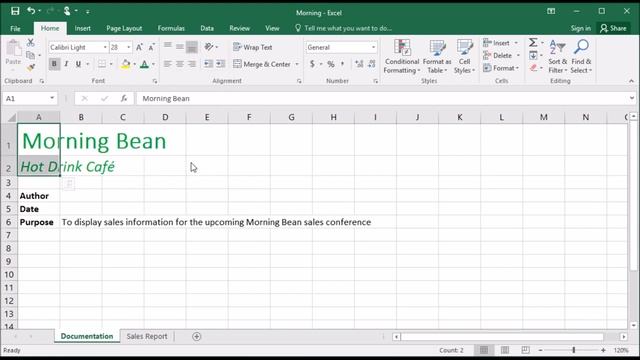This screenshot has width=640, height=360.
Task: Align text left
Action: [x=167, y=64]
